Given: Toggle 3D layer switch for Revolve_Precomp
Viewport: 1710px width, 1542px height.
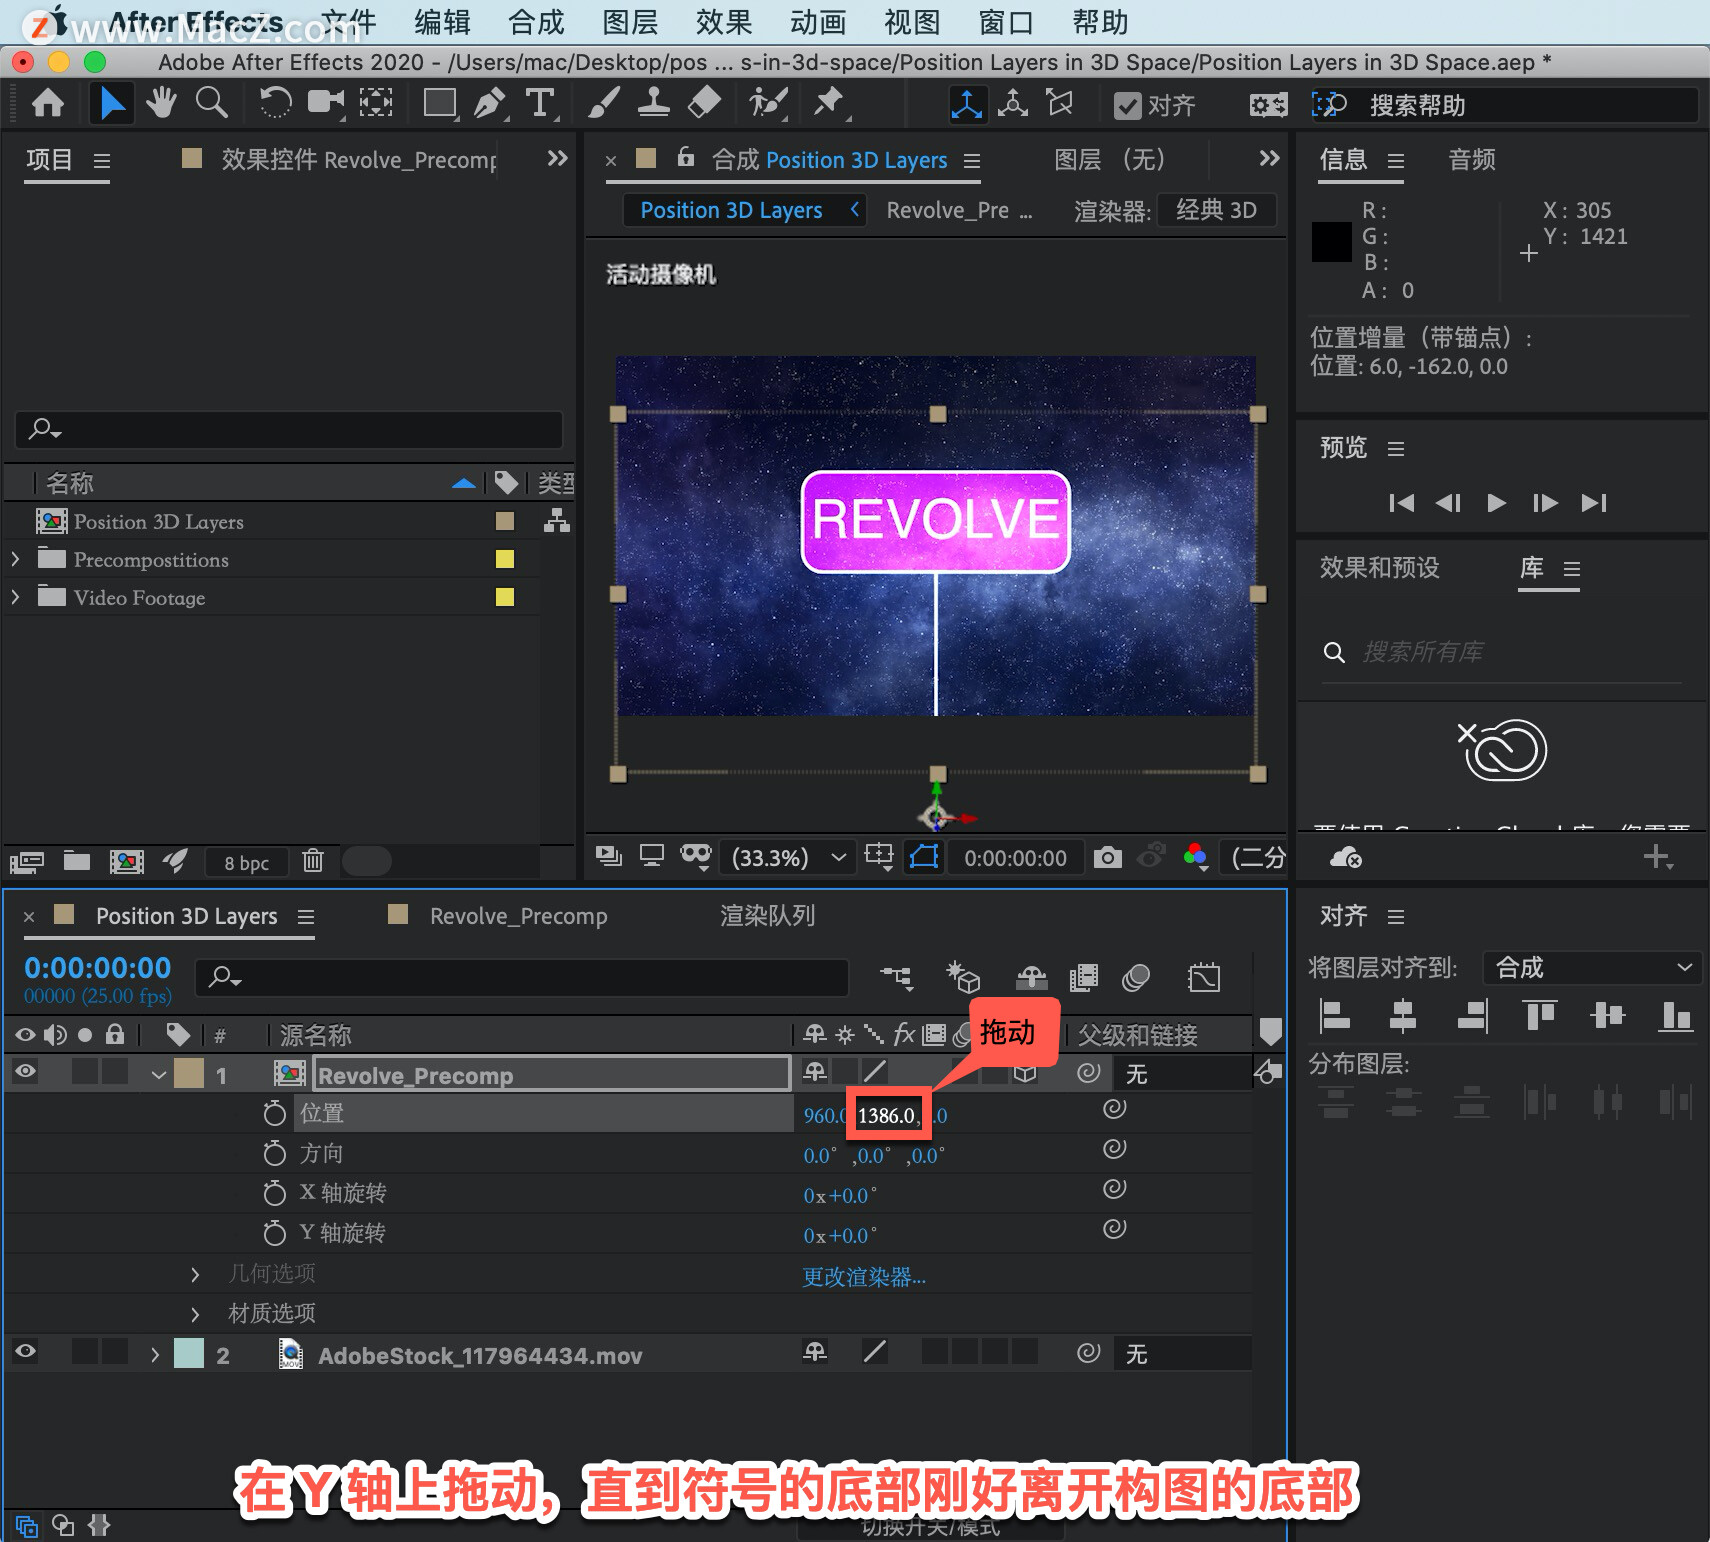Looking at the screenshot, I should pos(1025,1073).
